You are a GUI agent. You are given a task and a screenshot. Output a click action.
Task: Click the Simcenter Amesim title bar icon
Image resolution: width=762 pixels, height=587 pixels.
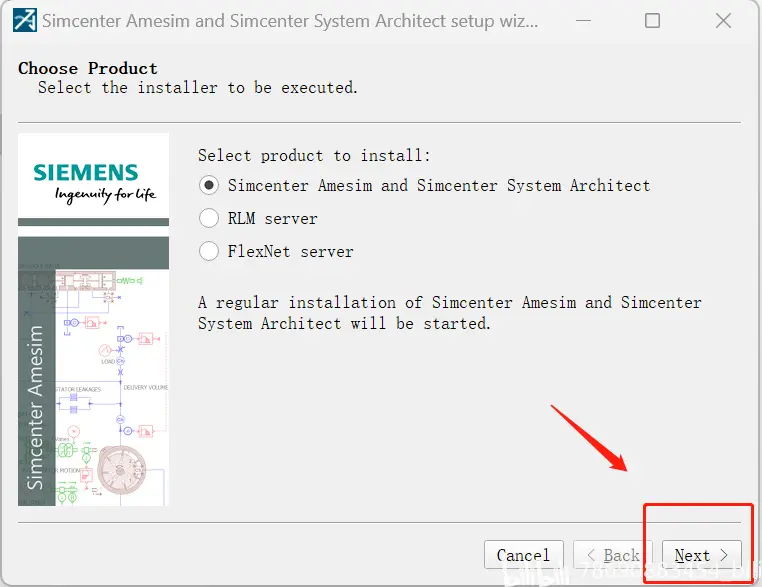(x=25, y=20)
